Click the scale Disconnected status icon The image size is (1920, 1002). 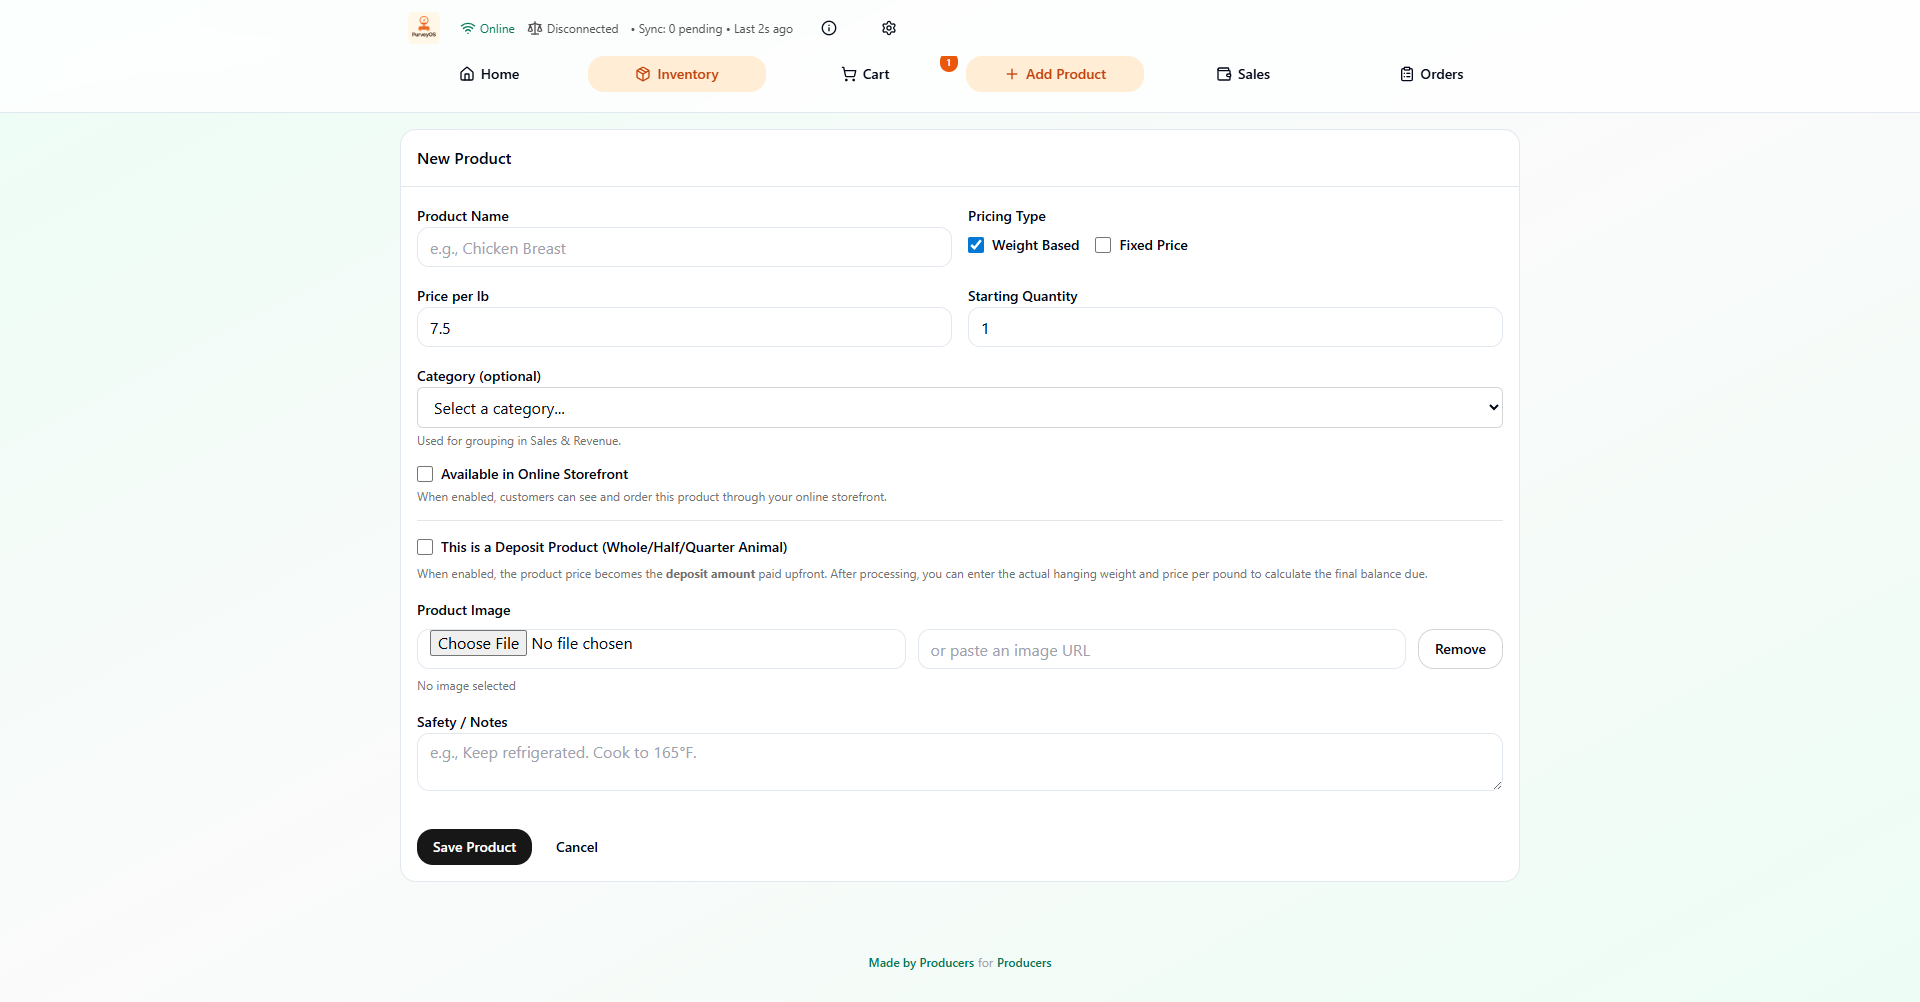[535, 28]
